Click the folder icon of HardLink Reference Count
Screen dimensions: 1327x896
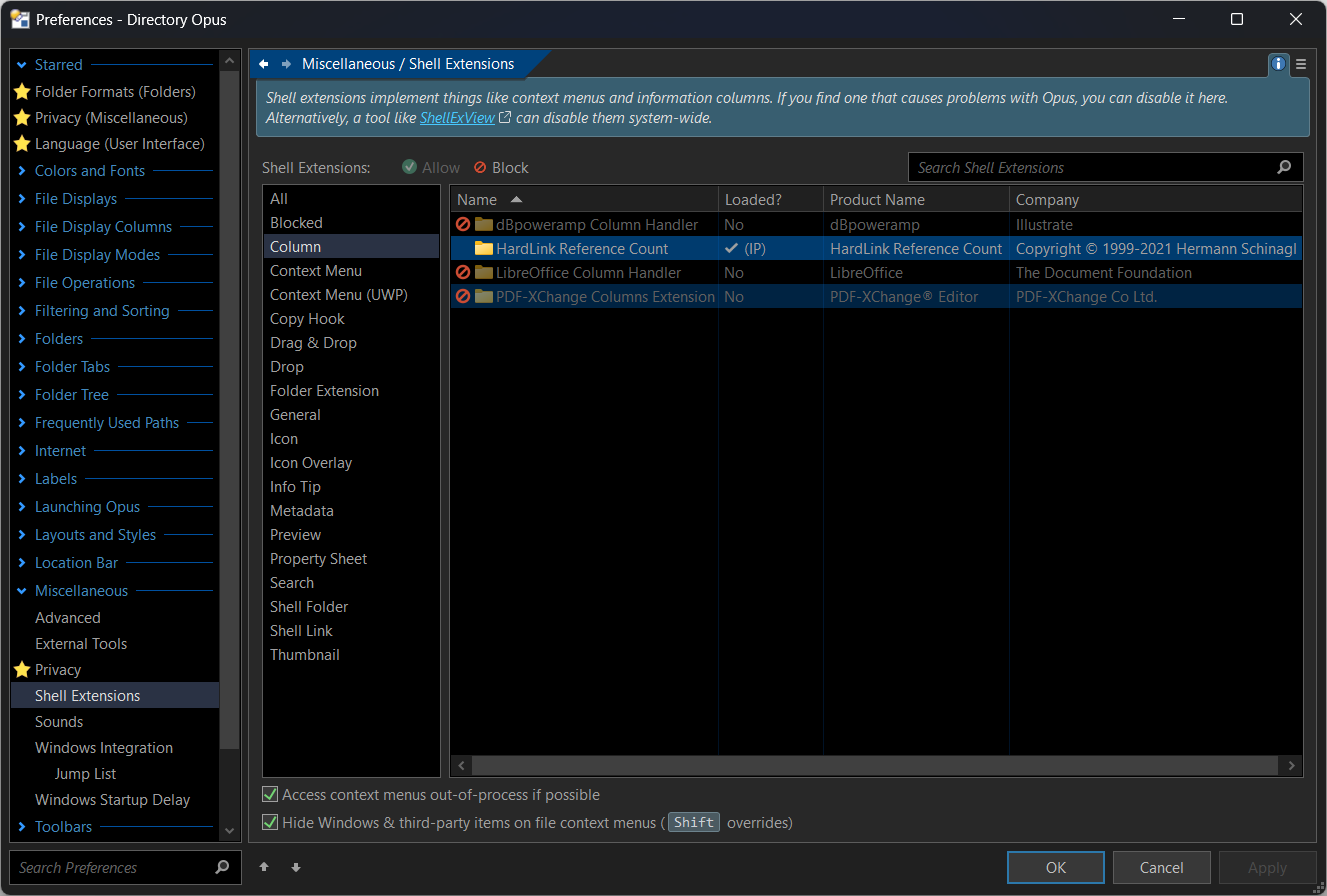point(484,248)
